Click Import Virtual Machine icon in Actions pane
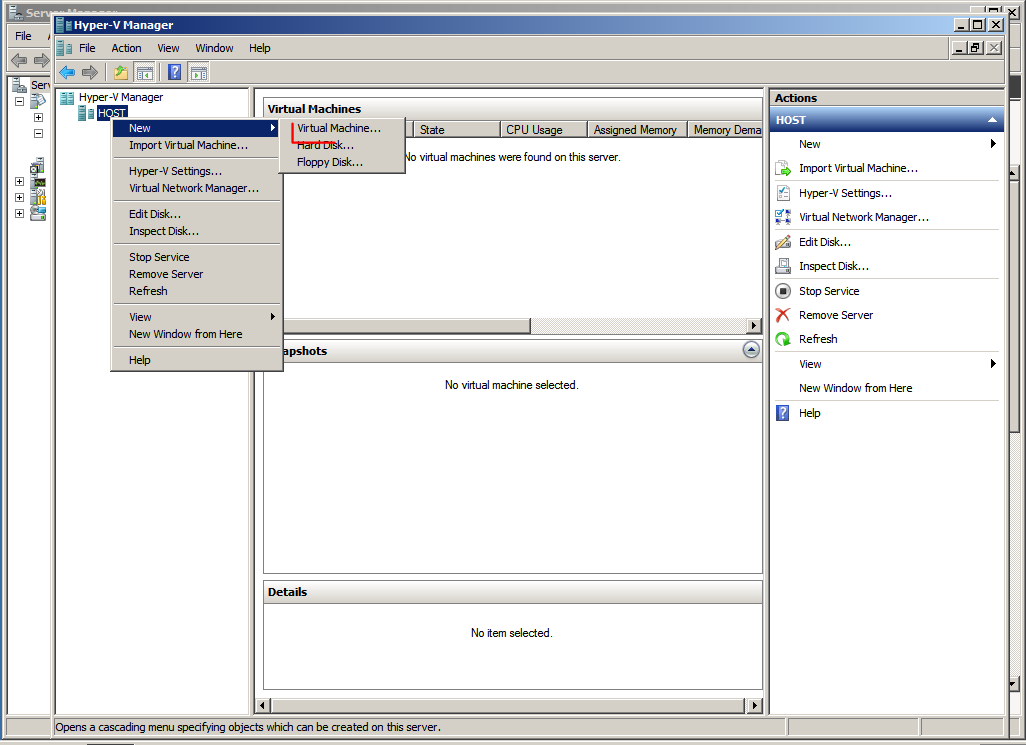1026x745 pixels. (x=783, y=168)
